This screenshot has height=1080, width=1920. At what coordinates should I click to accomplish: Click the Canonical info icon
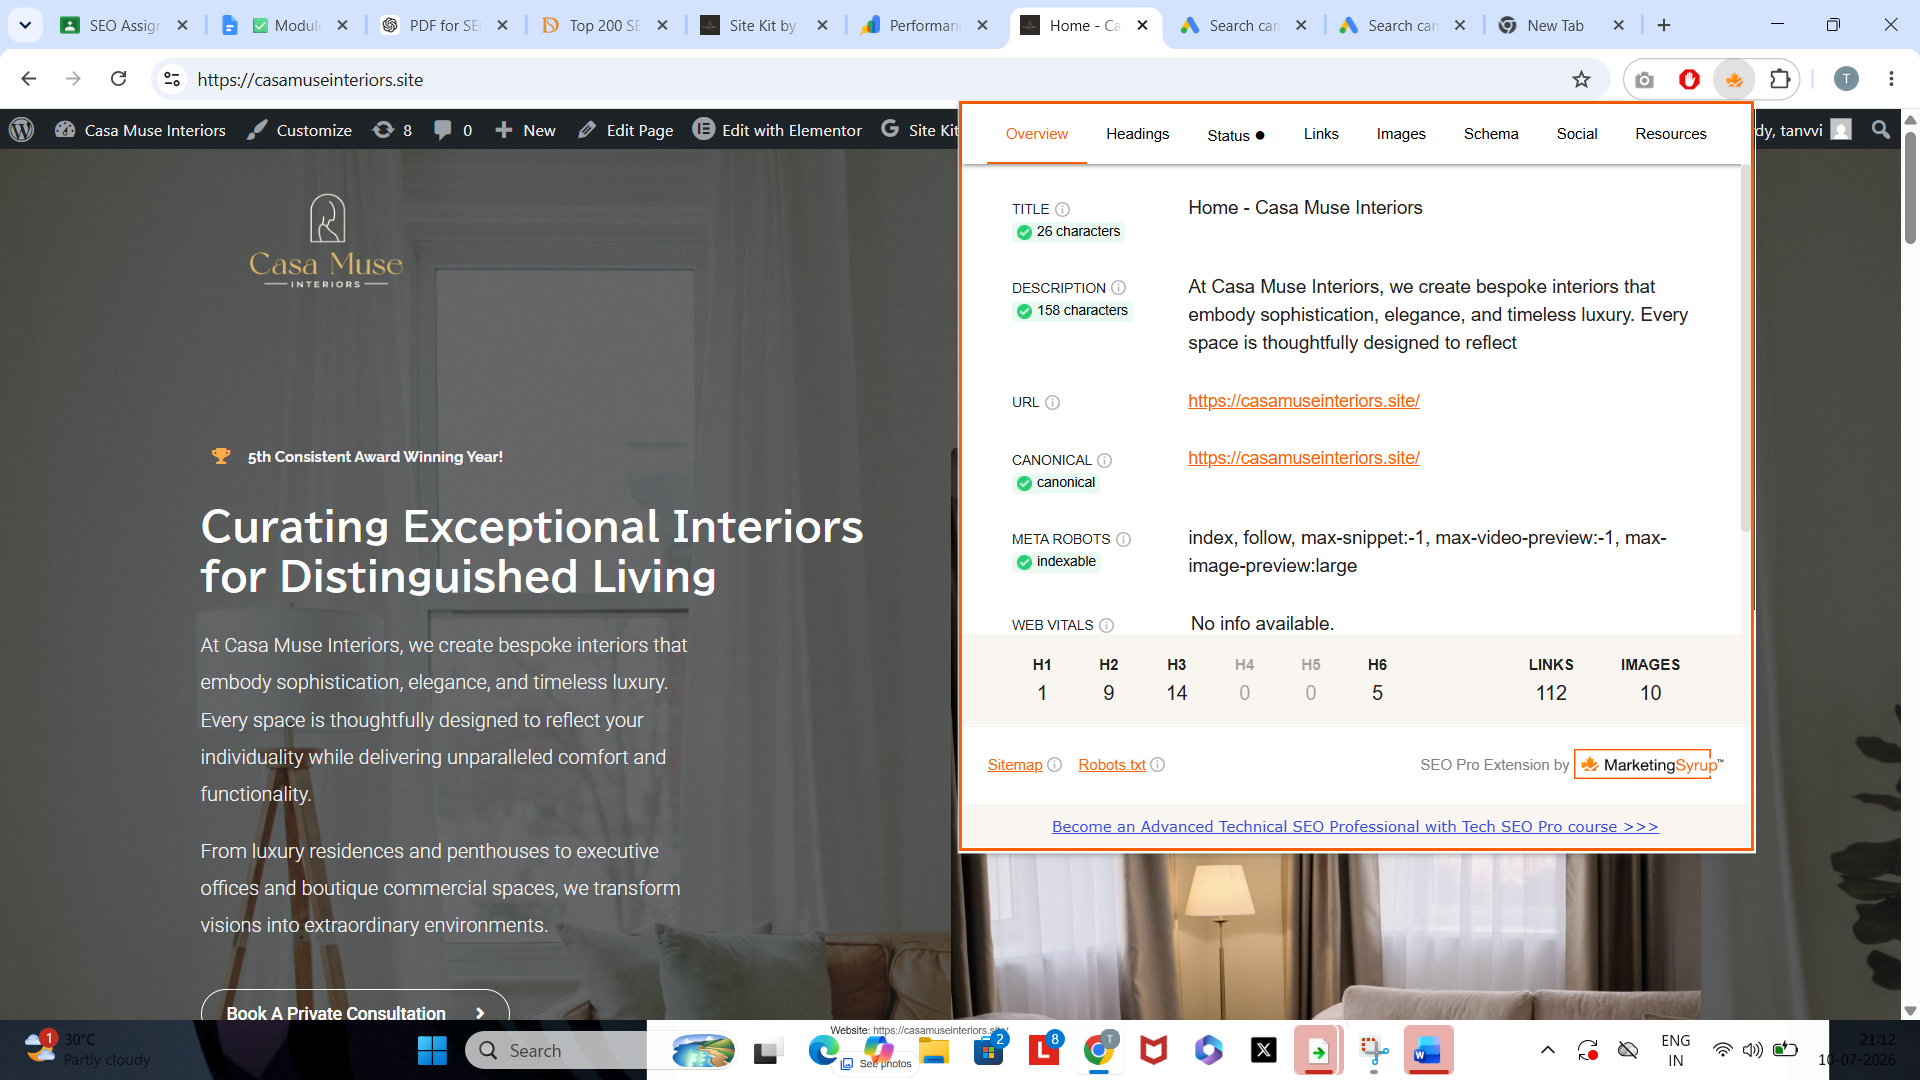1104,460
